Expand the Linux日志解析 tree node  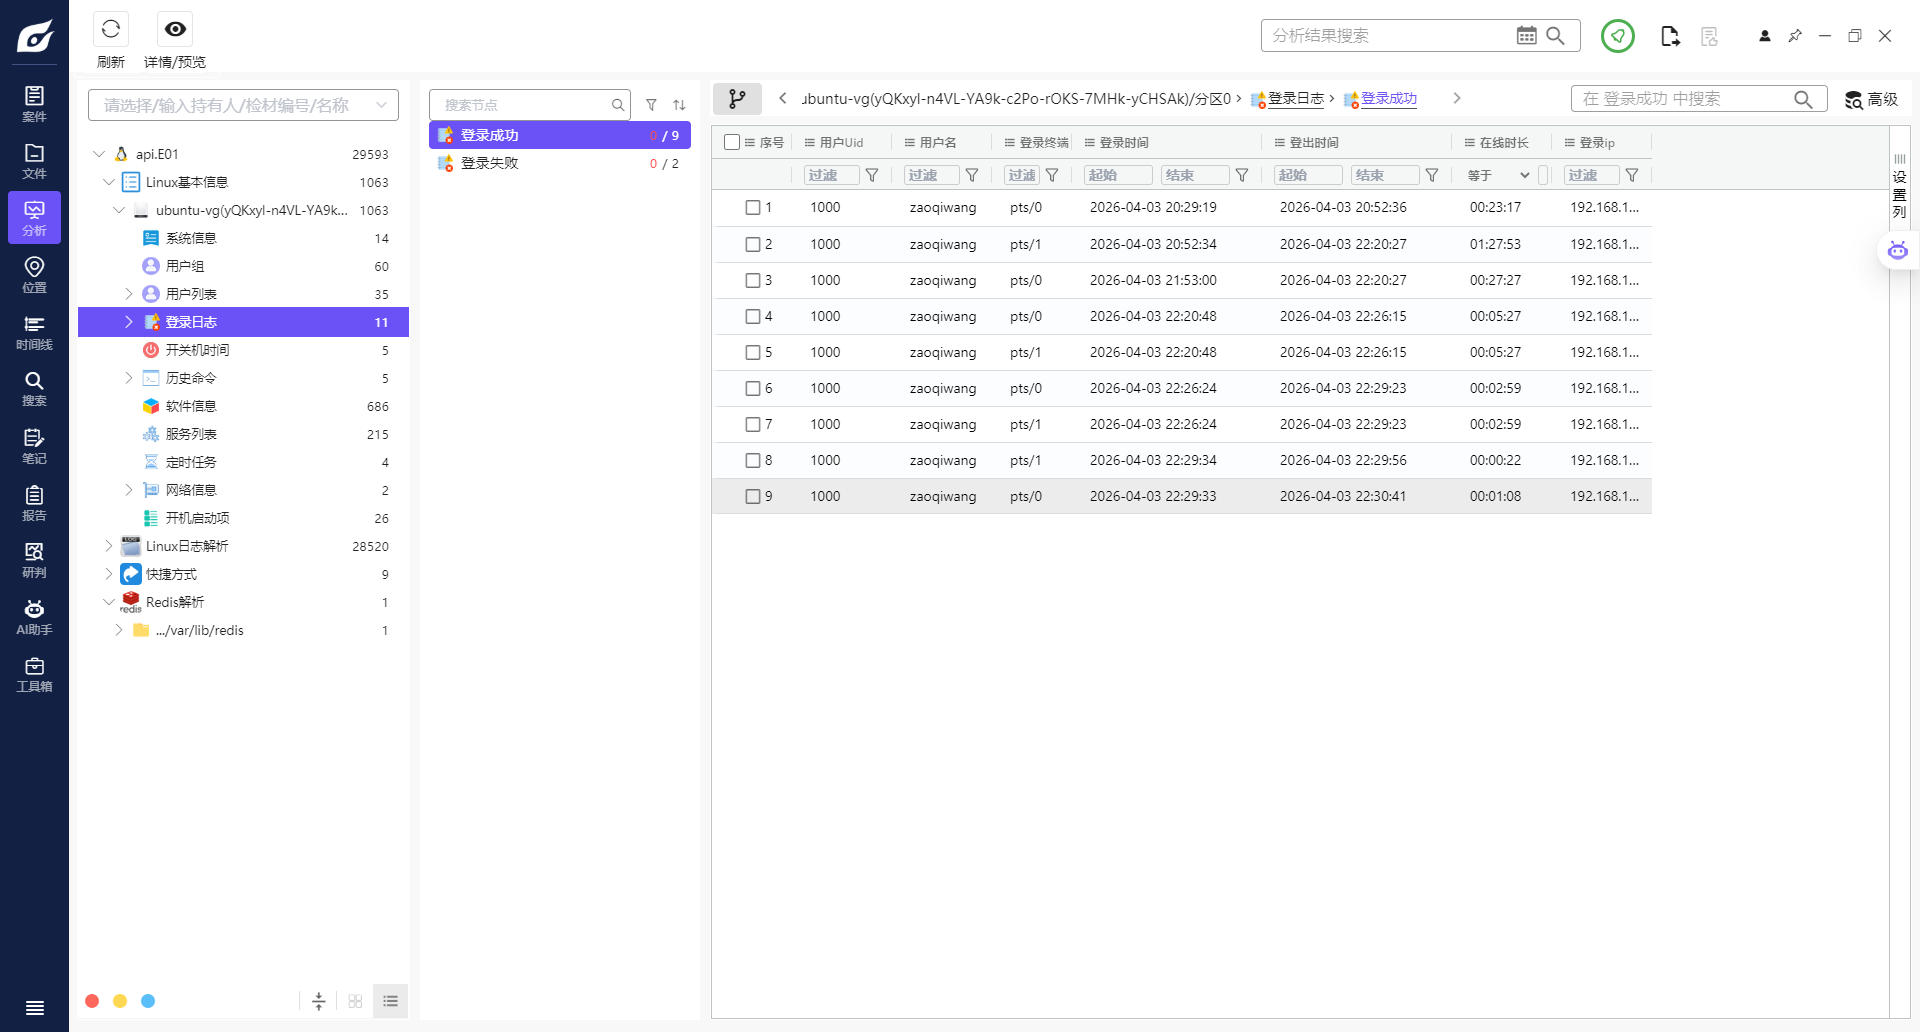[109, 546]
